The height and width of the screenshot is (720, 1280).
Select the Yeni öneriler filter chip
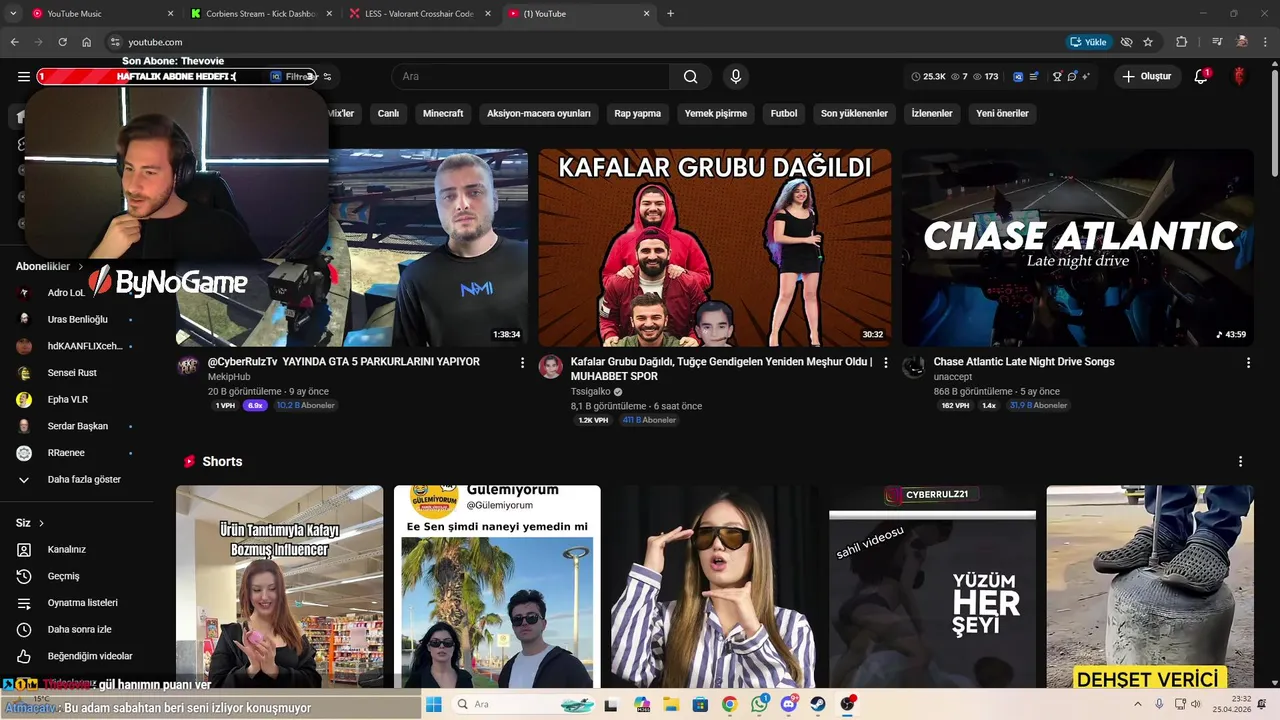pos(1002,114)
